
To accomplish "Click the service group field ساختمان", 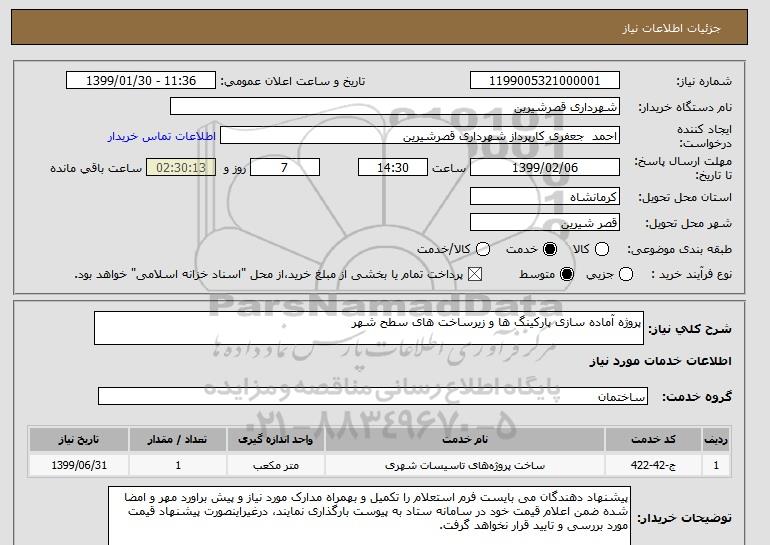I will click(x=373, y=396).
